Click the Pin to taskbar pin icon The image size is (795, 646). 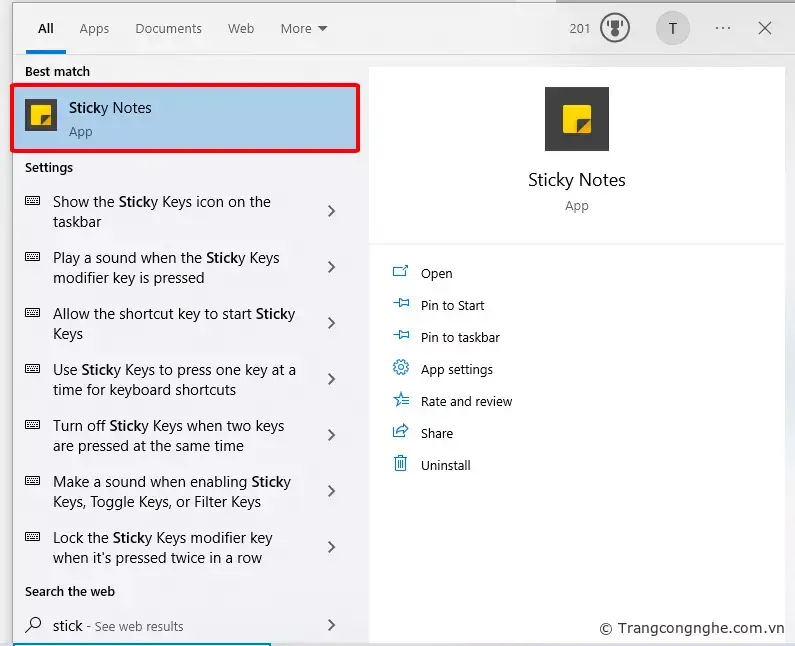(x=401, y=336)
